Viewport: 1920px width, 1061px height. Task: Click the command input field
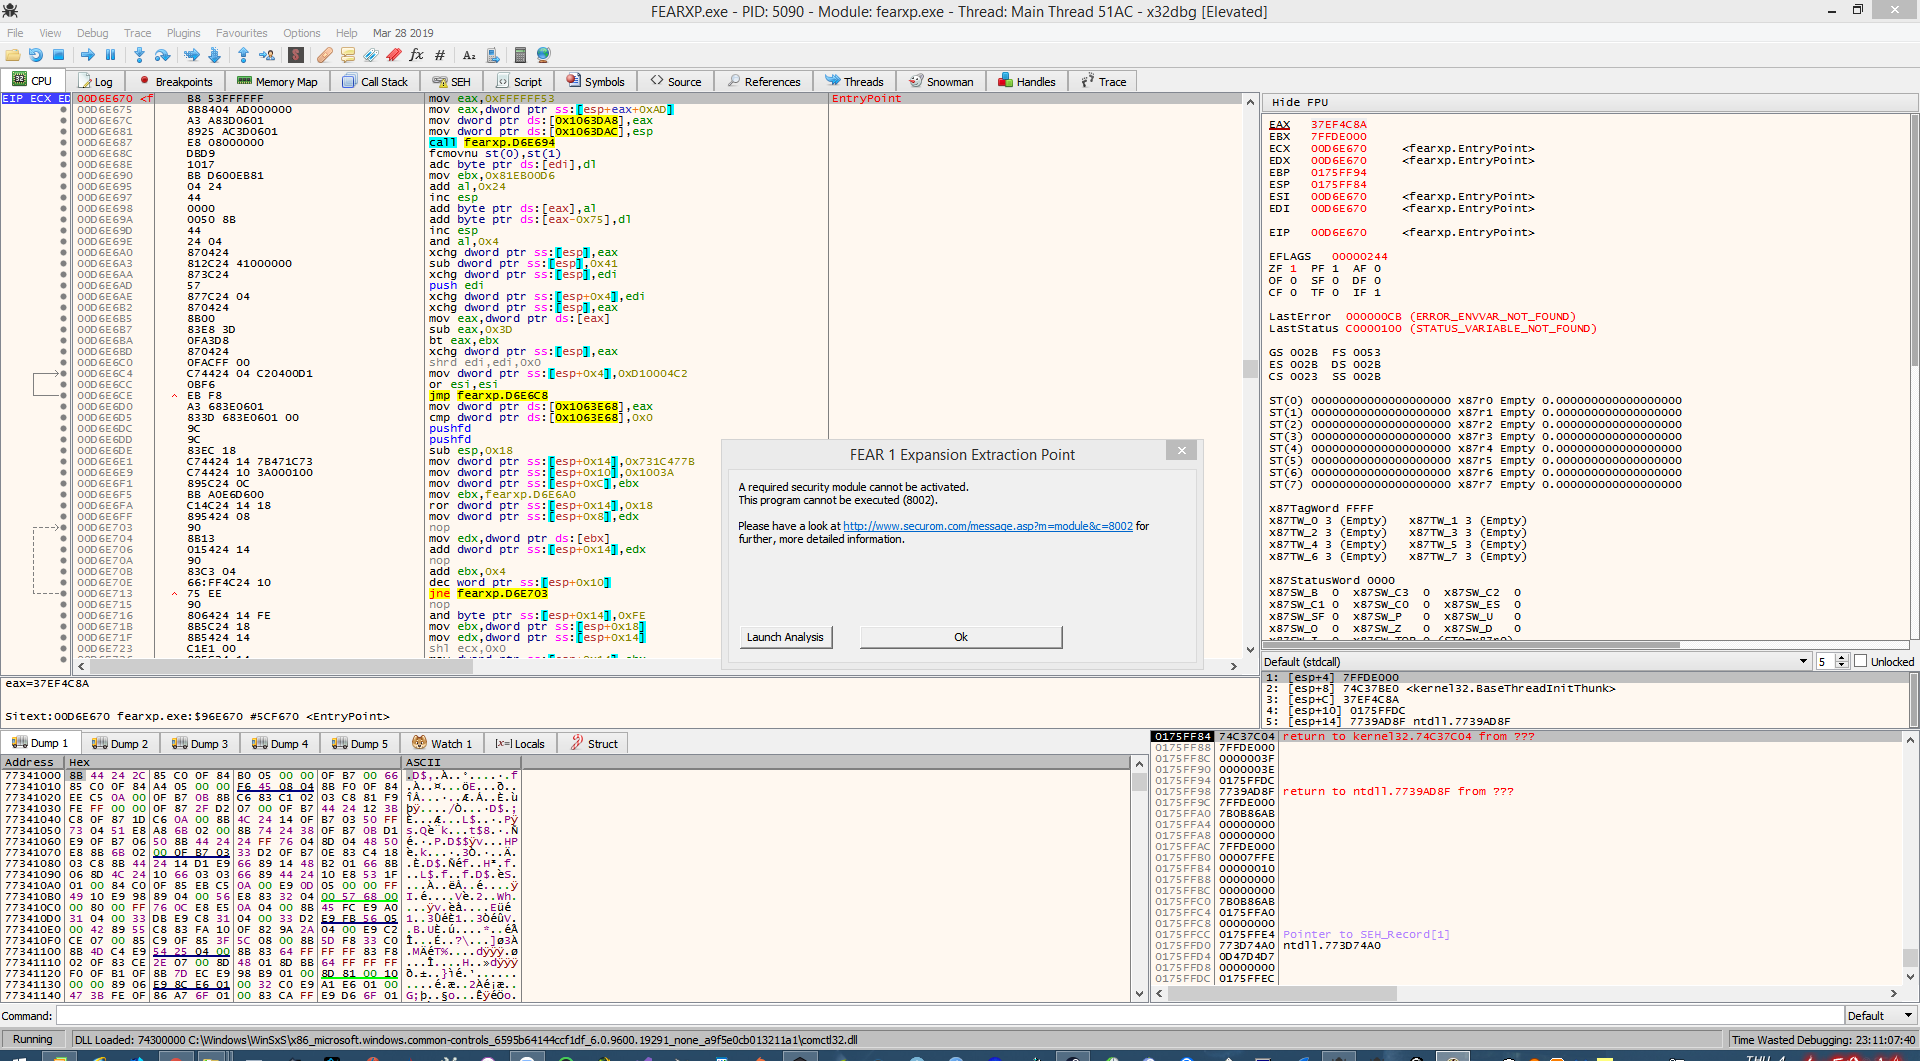pyautogui.click(x=948, y=1016)
